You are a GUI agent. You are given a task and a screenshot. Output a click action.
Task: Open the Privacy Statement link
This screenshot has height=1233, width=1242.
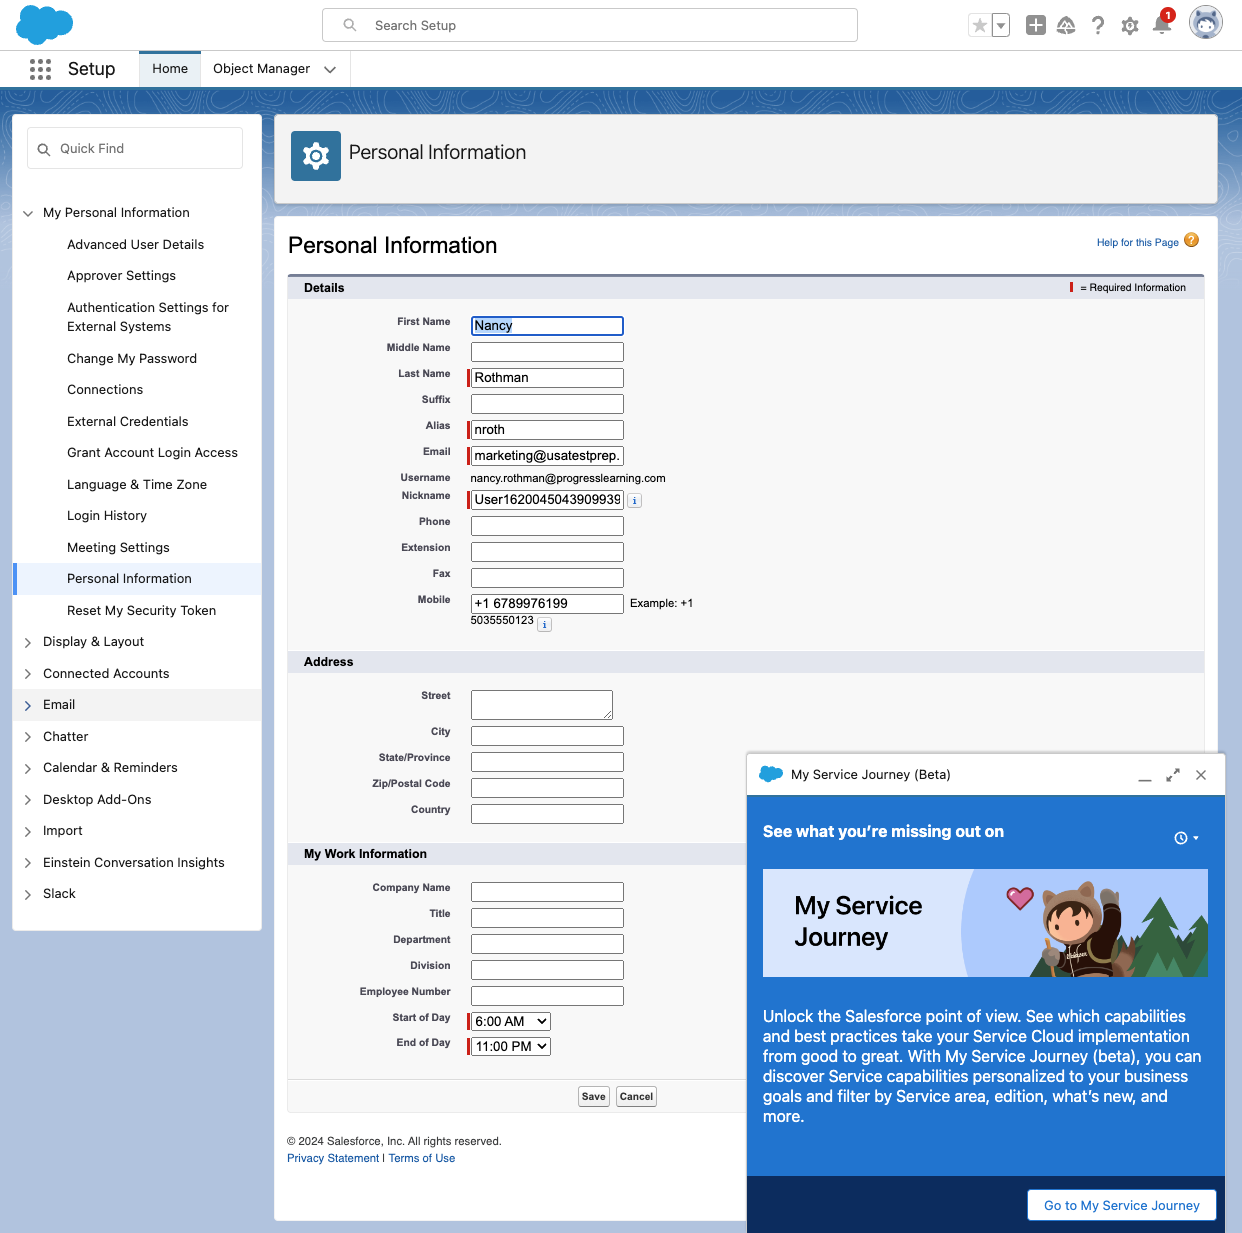pyautogui.click(x=333, y=1158)
